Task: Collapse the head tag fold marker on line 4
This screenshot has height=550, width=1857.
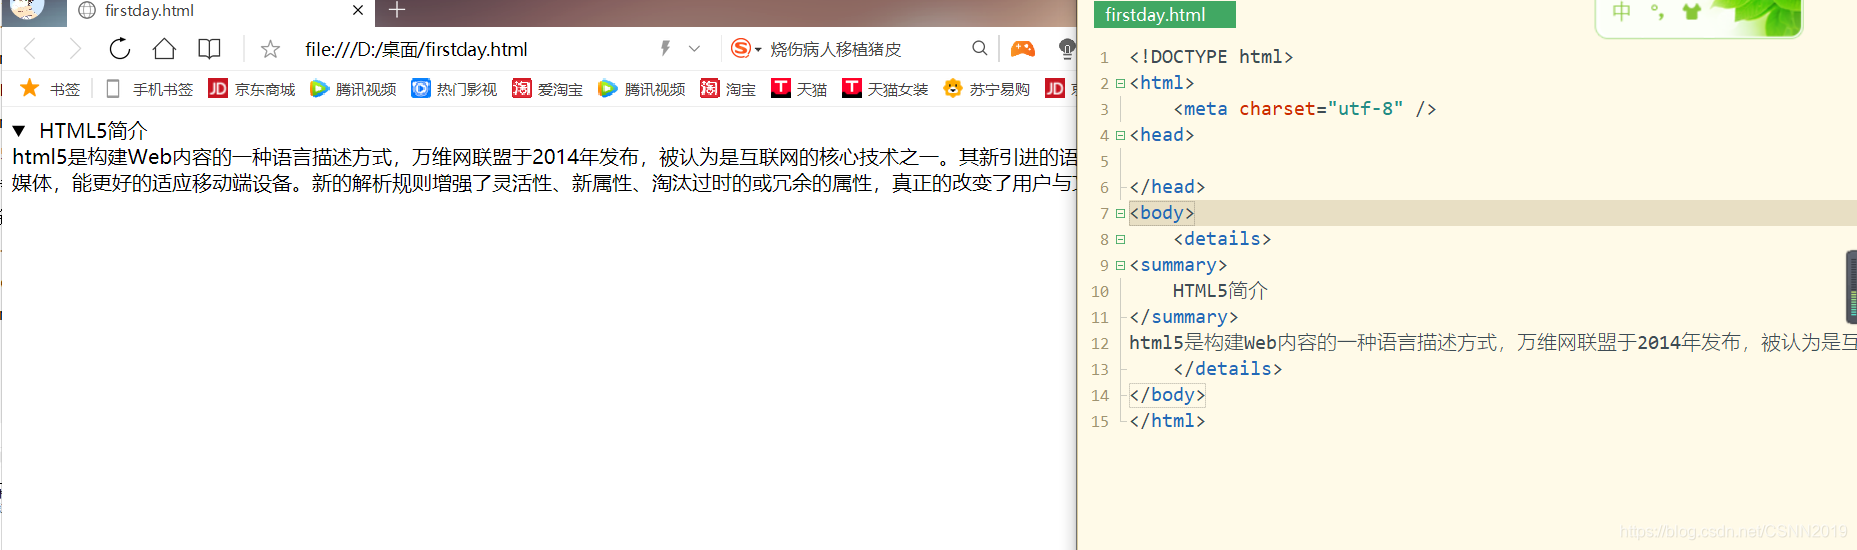Action: [1120, 135]
